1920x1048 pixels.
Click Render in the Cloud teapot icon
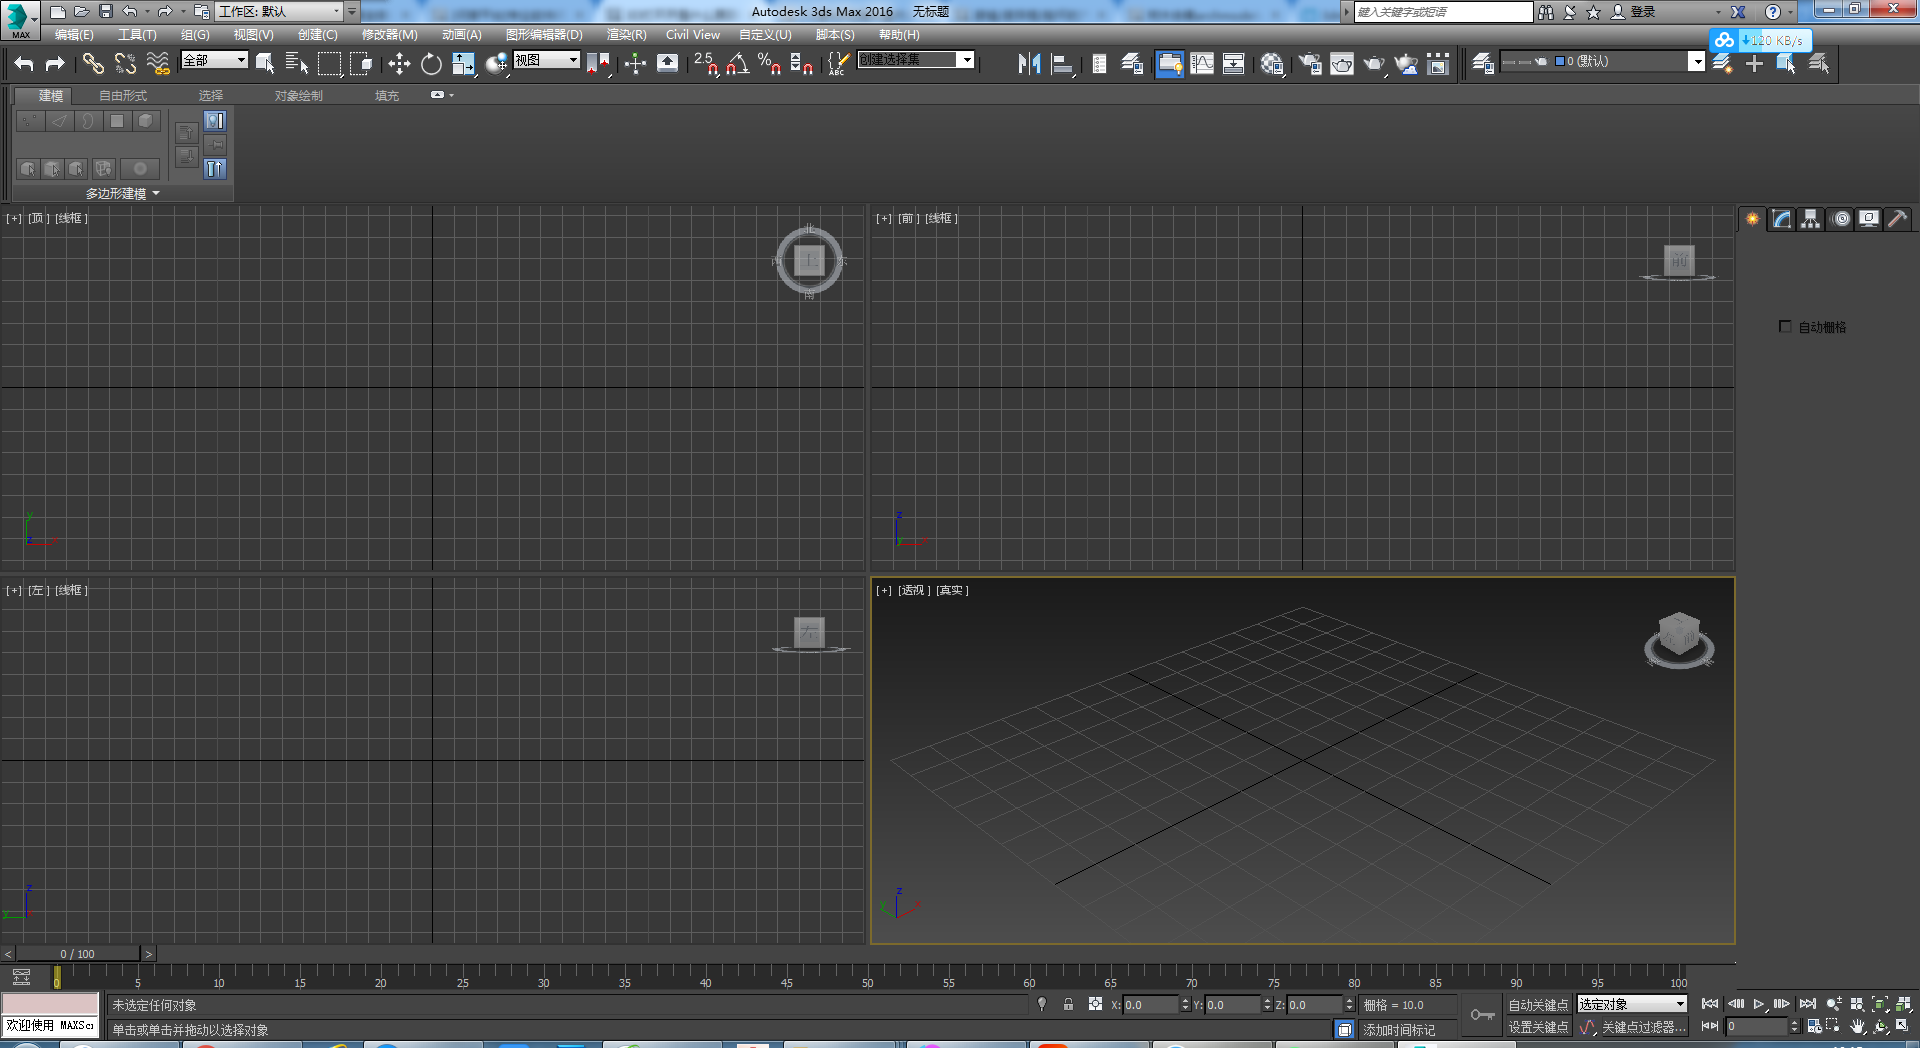(x=1406, y=64)
